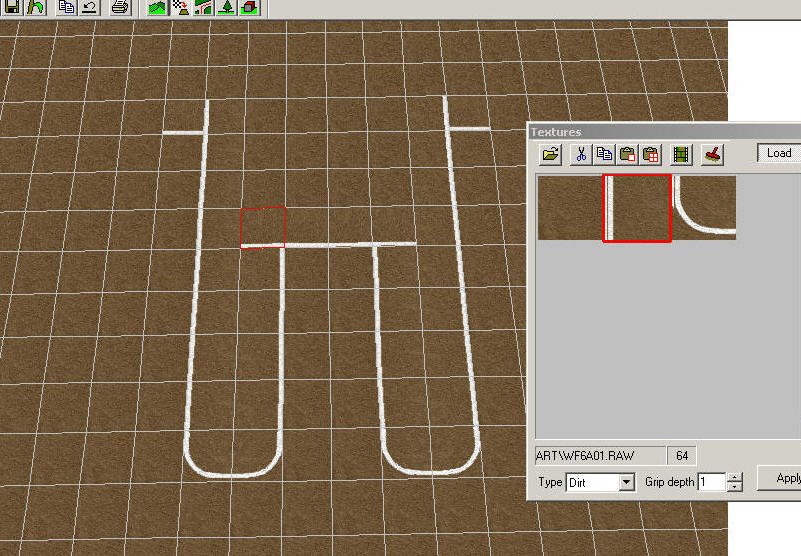Click the red brush icon in Textures
The image size is (801, 556).
[x=712, y=154]
